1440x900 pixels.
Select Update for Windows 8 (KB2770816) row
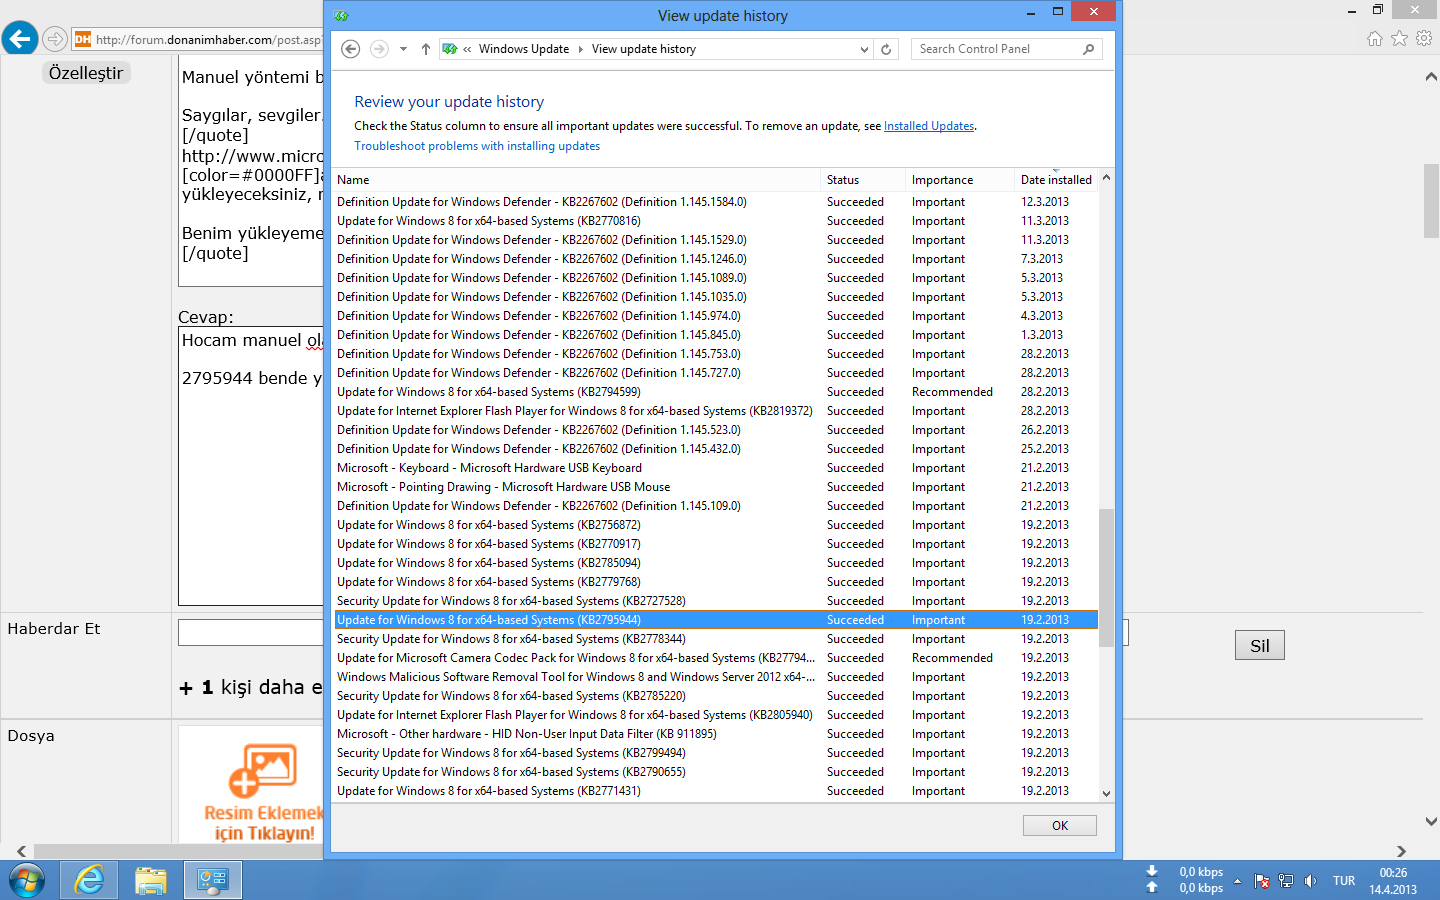coord(716,221)
